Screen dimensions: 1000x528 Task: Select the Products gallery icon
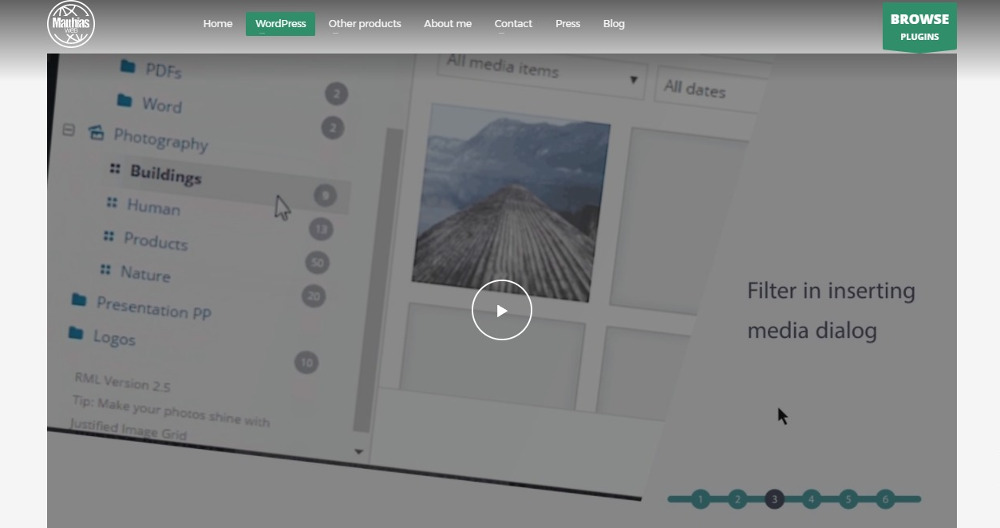108,236
